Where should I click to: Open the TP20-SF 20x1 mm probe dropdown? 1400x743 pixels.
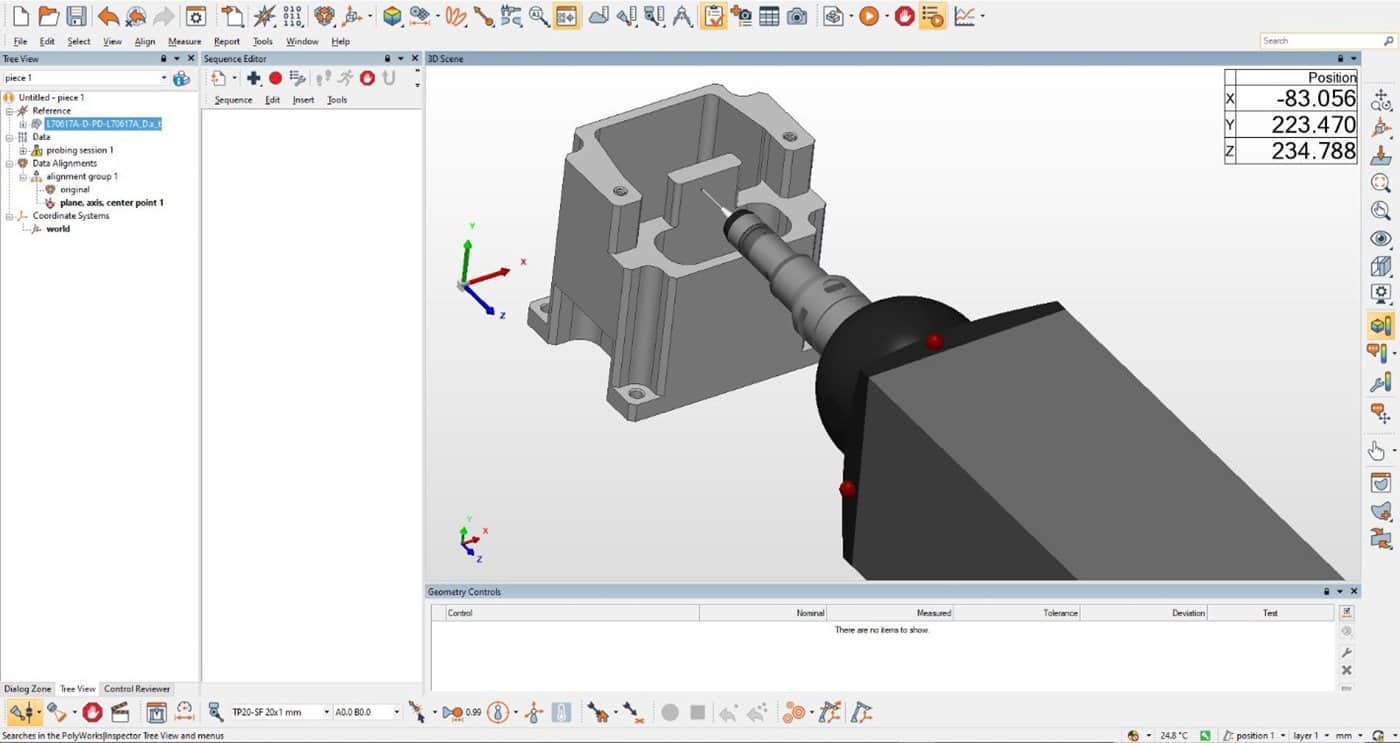[x=326, y=712]
